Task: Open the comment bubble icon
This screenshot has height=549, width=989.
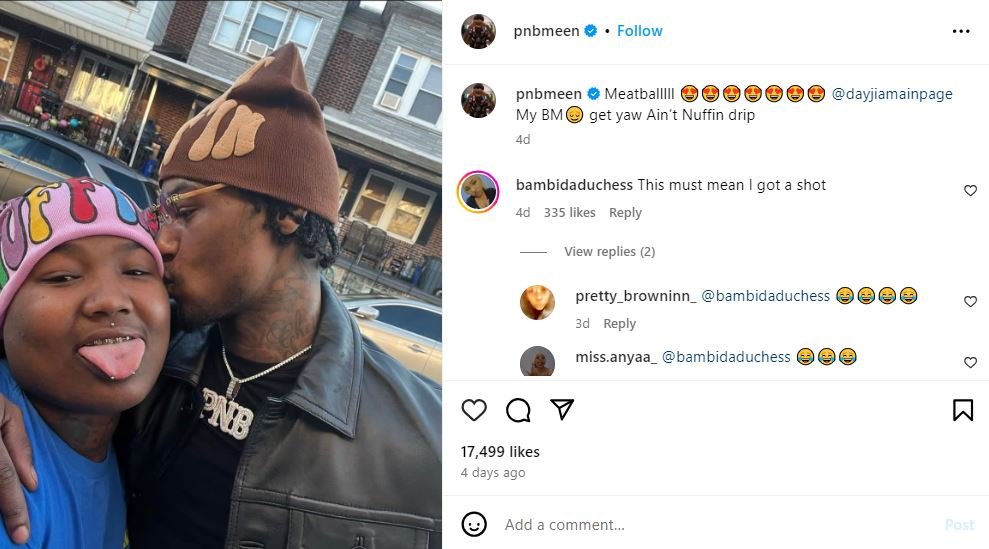Action: pos(518,410)
